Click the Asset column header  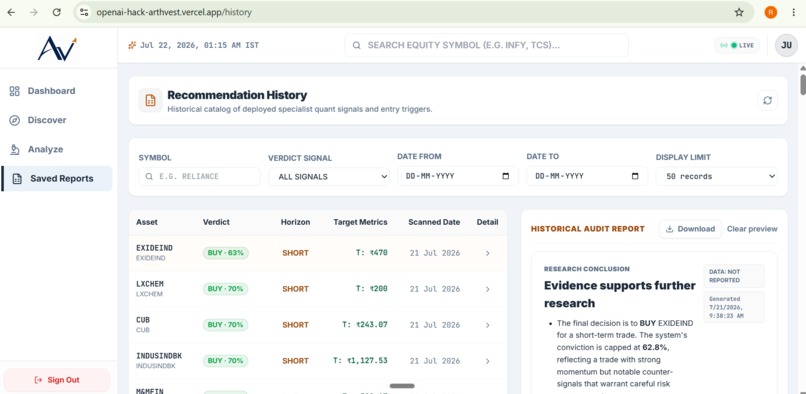[x=147, y=222]
